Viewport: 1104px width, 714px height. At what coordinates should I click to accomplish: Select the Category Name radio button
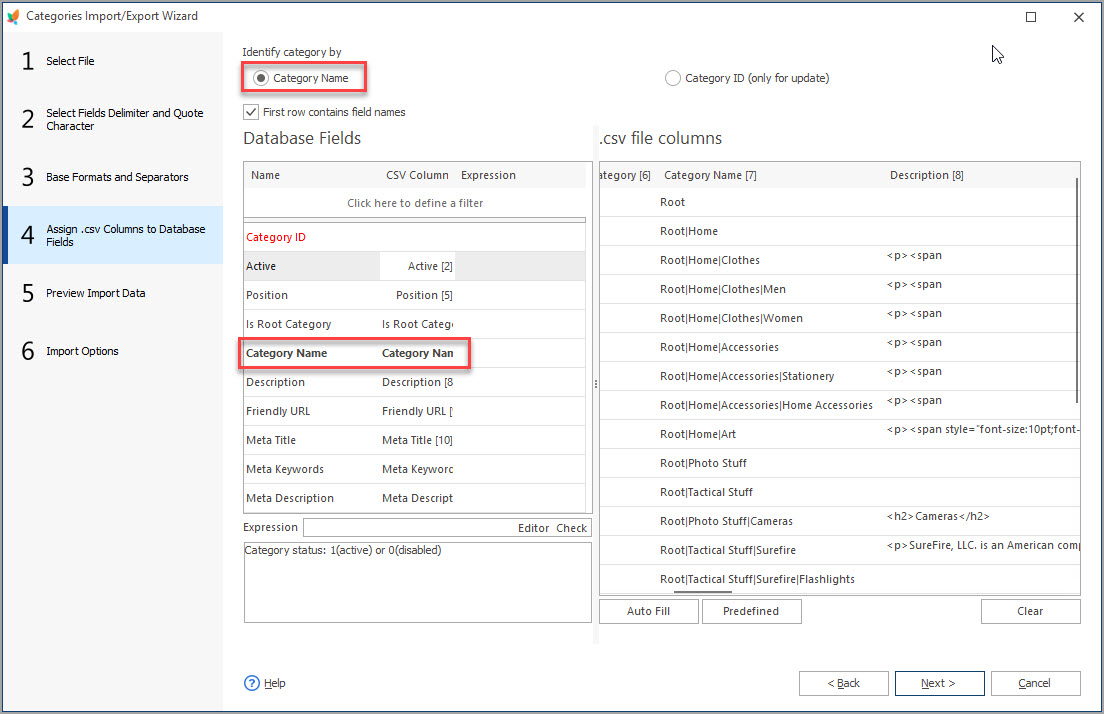pos(261,78)
